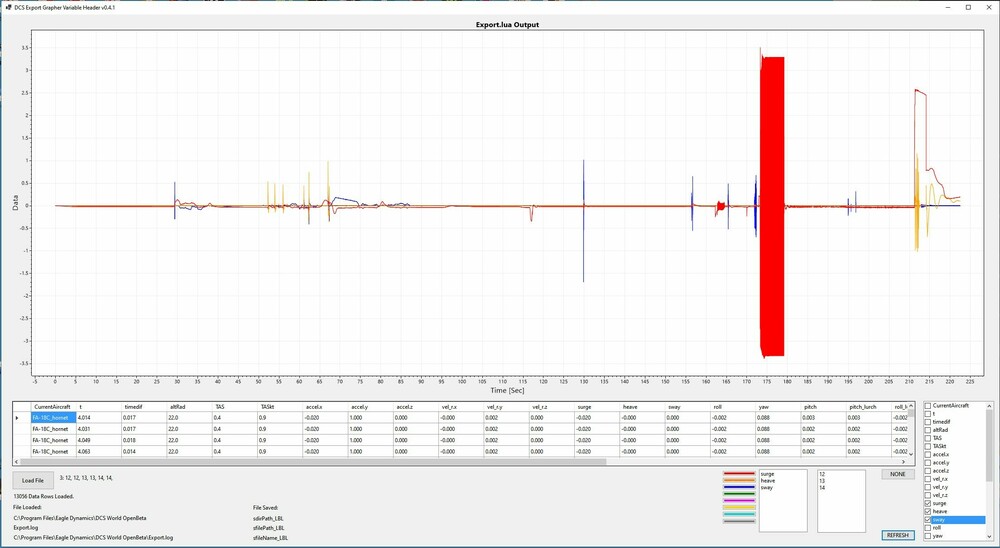The image size is (1000, 548).
Task: Uncheck the highlighted sway checkbox
Action: tap(927, 520)
